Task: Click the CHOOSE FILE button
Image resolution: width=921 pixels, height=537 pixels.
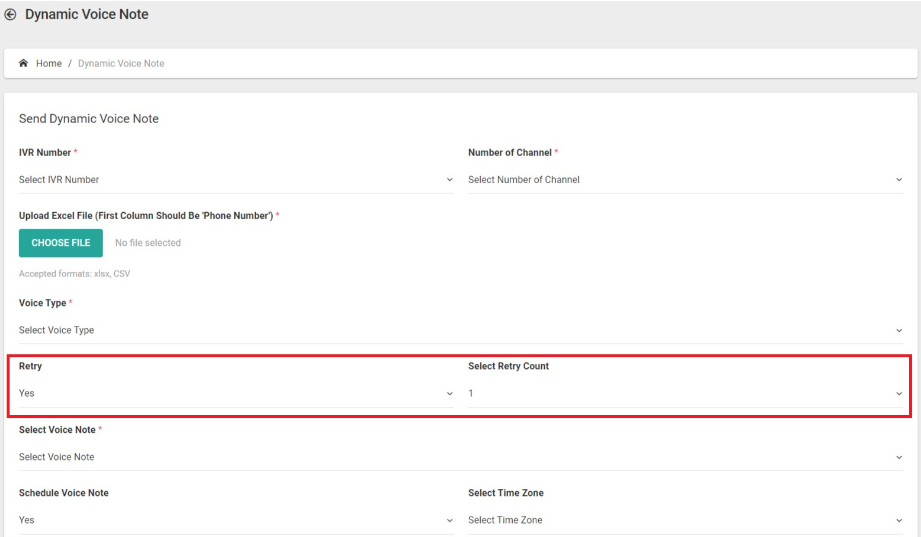Action: (60, 243)
